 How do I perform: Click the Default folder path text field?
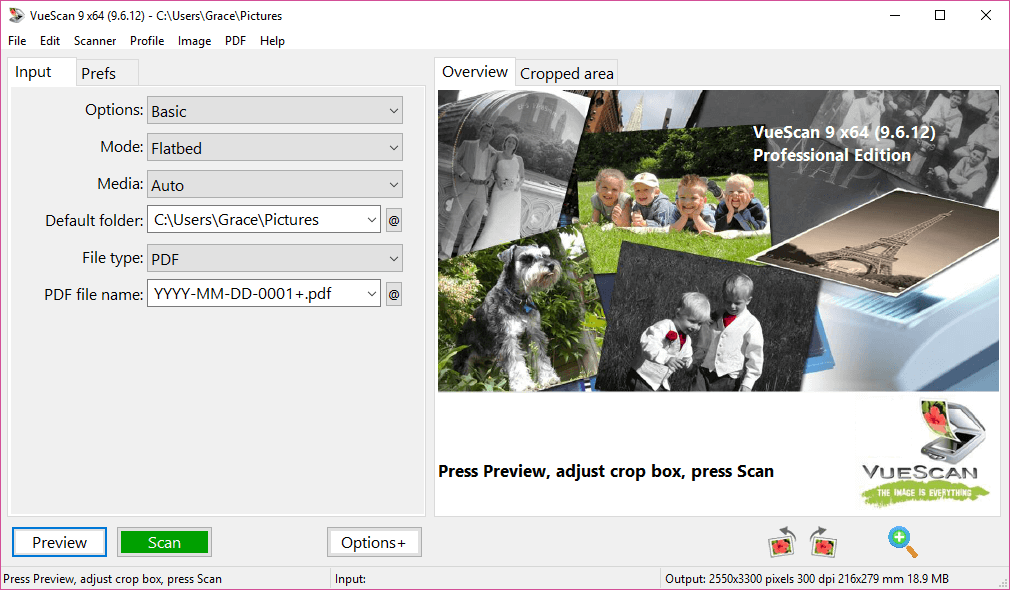coord(256,220)
